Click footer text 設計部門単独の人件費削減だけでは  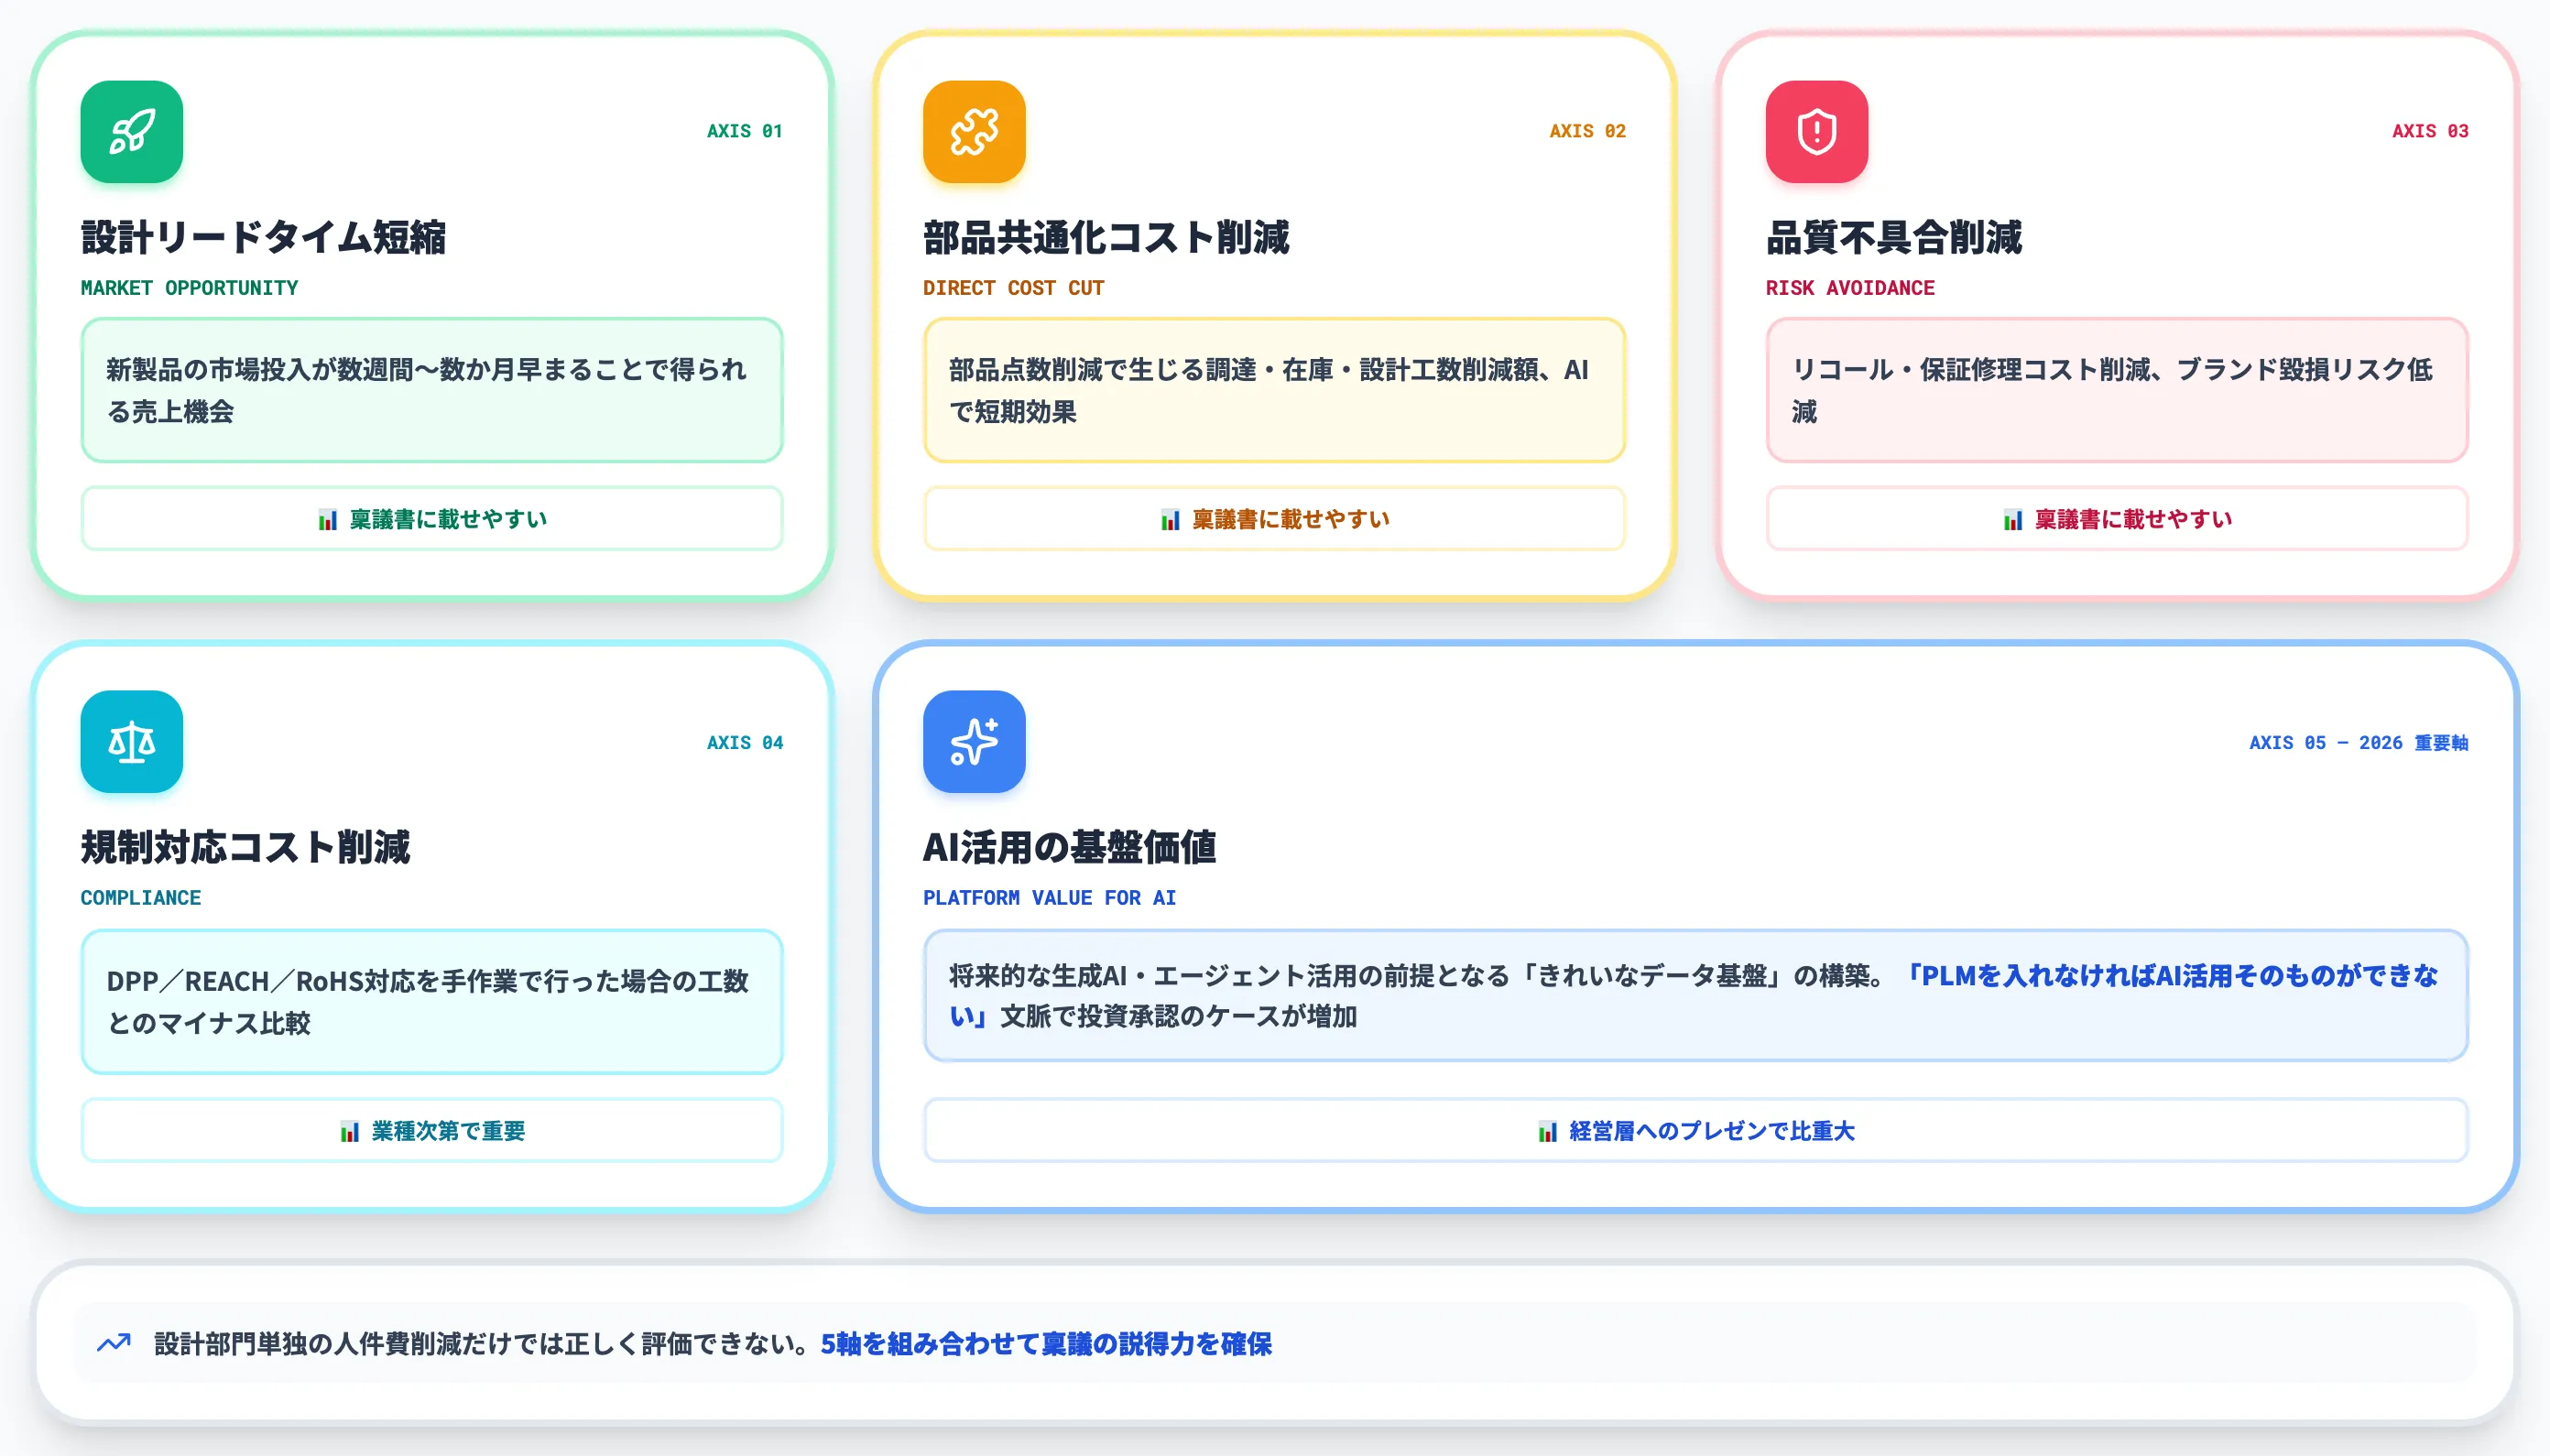[481, 1343]
